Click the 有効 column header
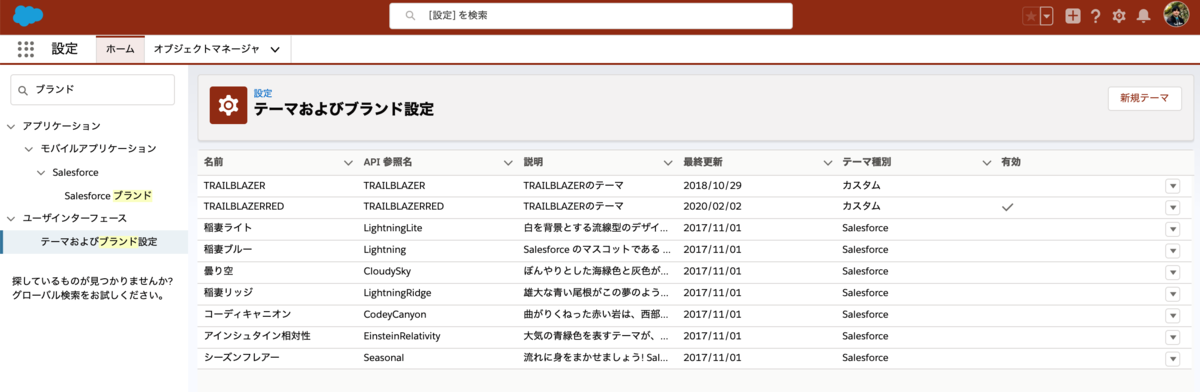The height and width of the screenshot is (392, 1200). click(1011, 162)
